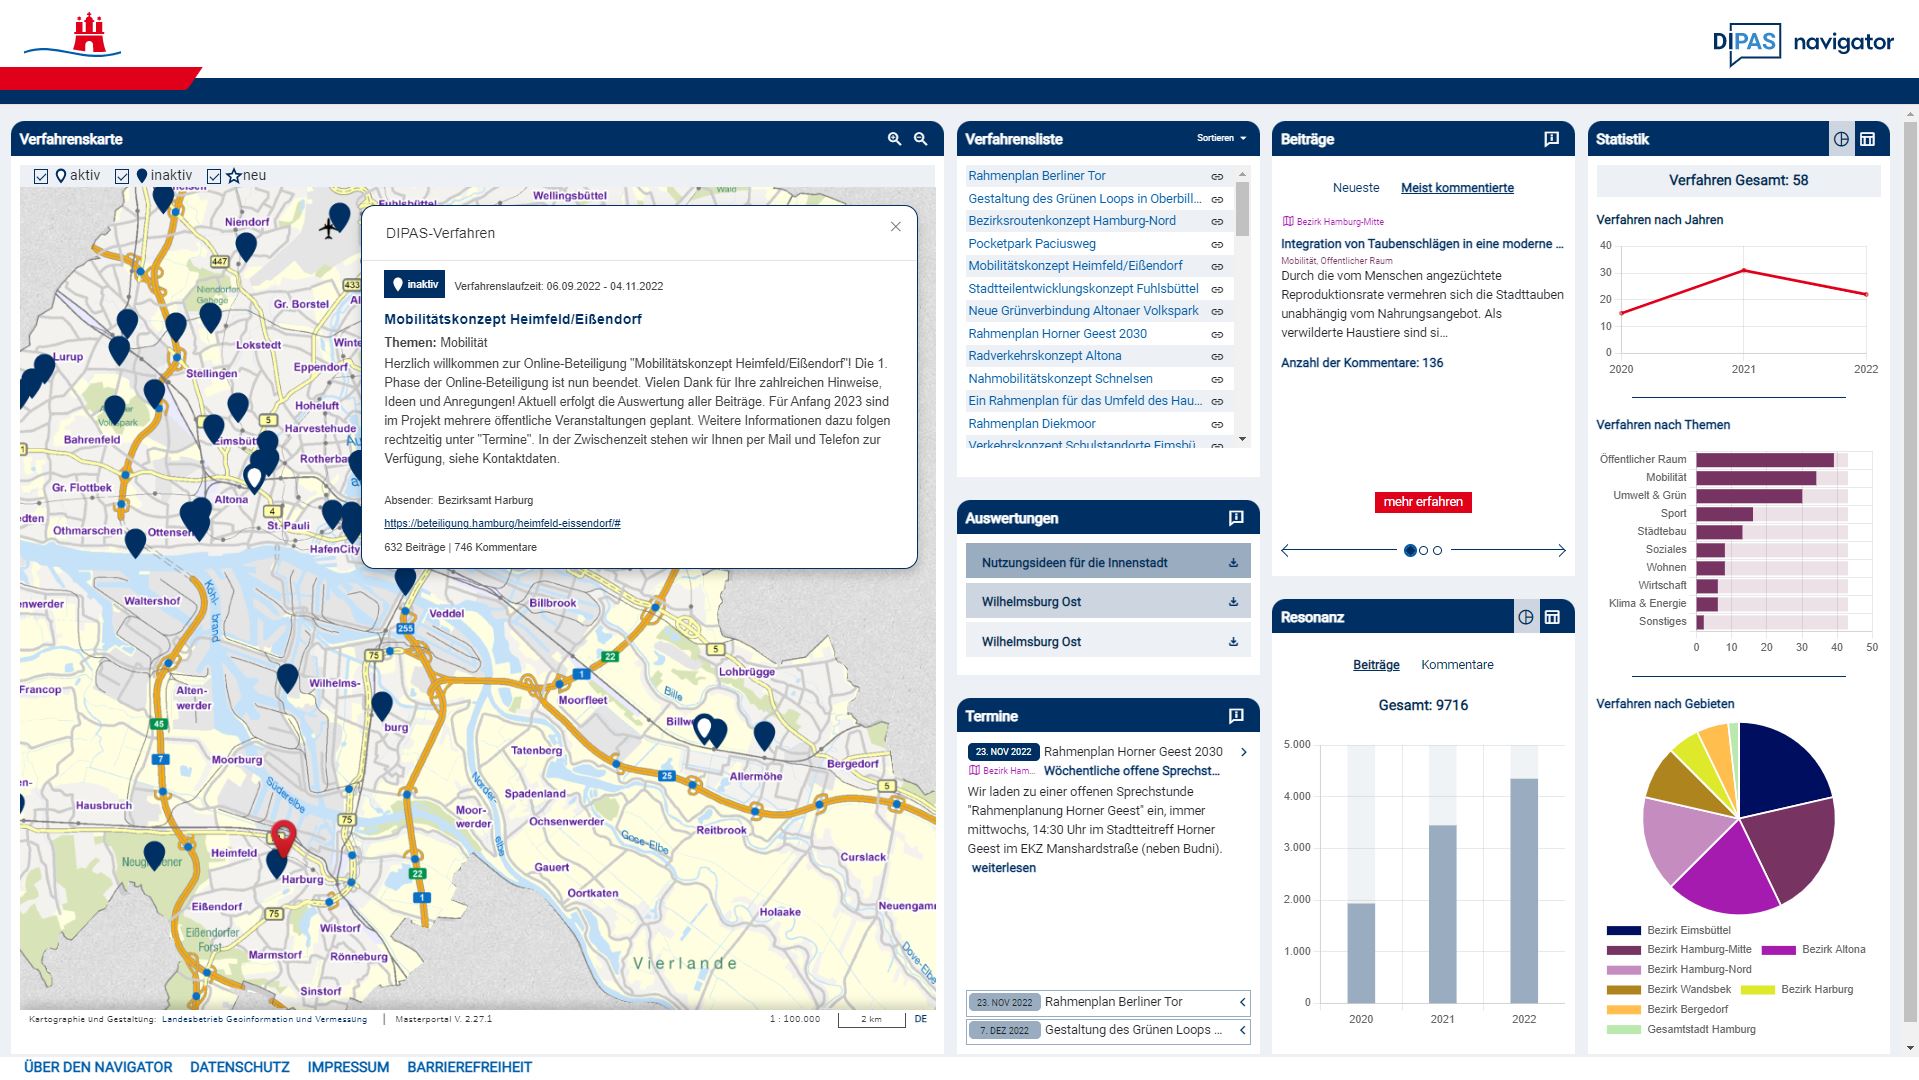
Task: Open Landesbetrieb Geoinformation und Vermessung link
Action: [264, 1020]
